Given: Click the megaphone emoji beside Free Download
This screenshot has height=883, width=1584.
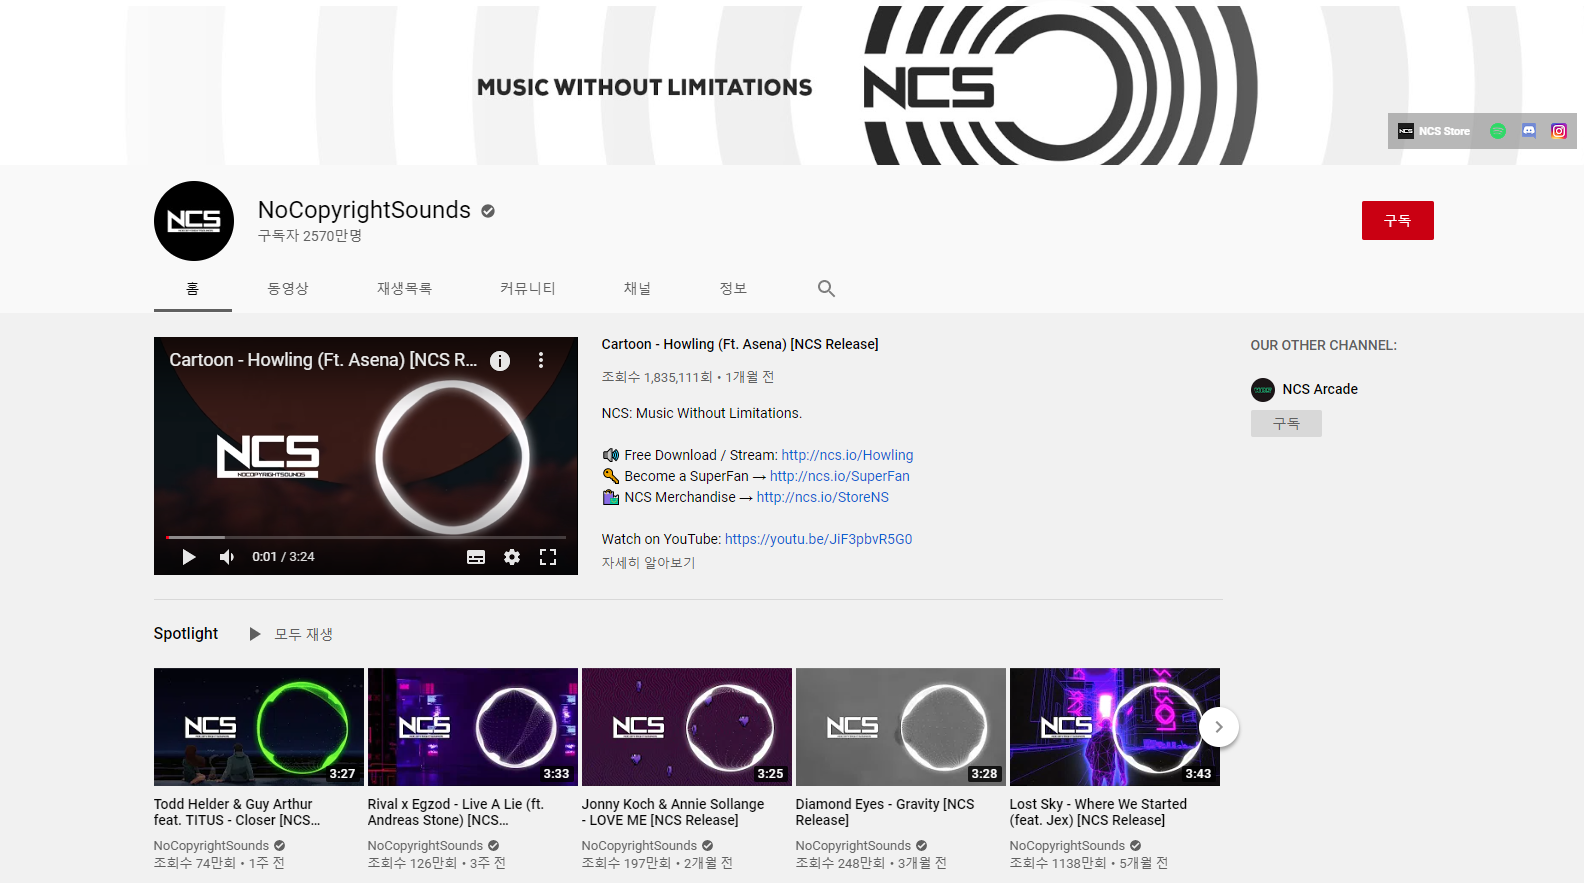Looking at the screenshot, I should coord(611,455).
